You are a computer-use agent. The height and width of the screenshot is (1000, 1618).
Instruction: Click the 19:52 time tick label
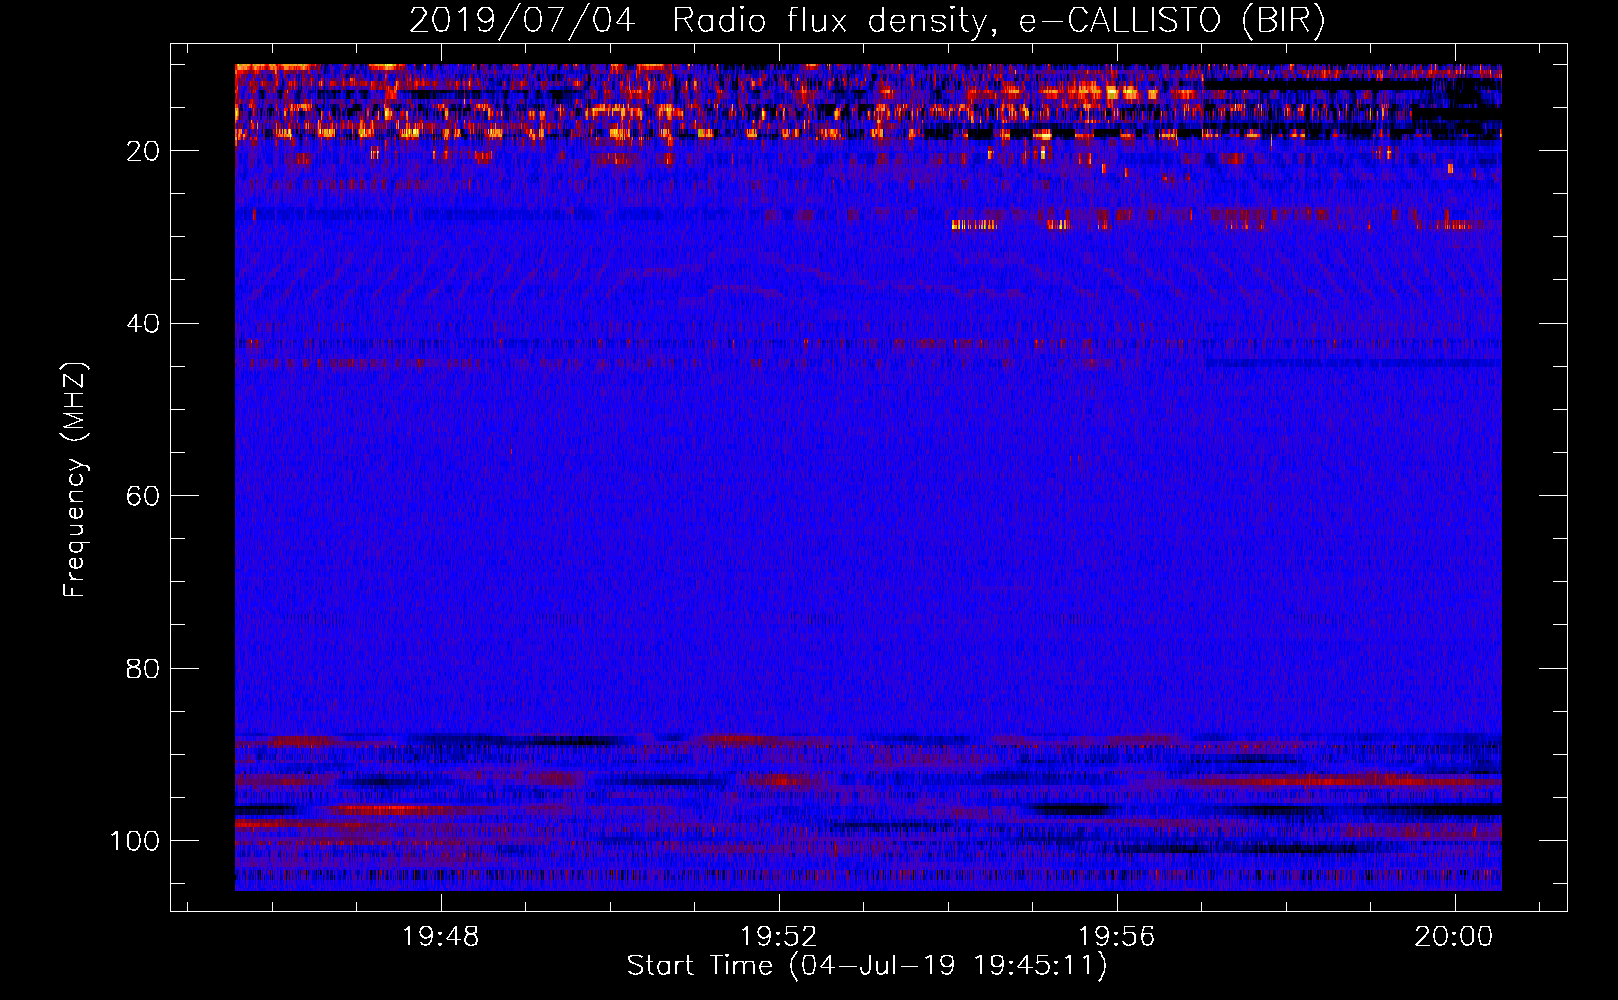pos(779,936)
